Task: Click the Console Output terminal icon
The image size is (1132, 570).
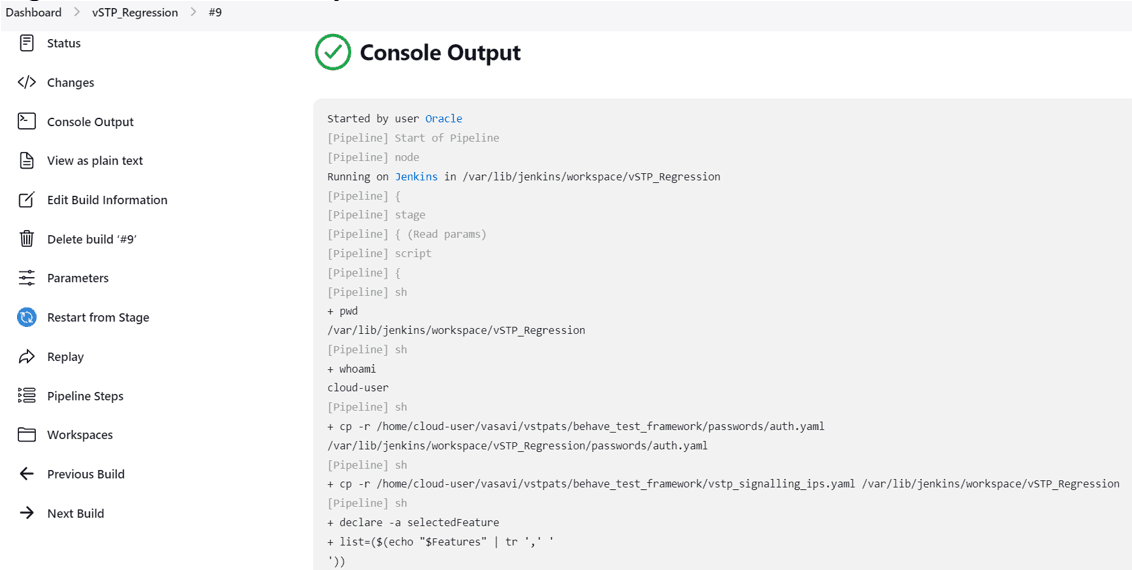Action: click(x=27, y=121)
